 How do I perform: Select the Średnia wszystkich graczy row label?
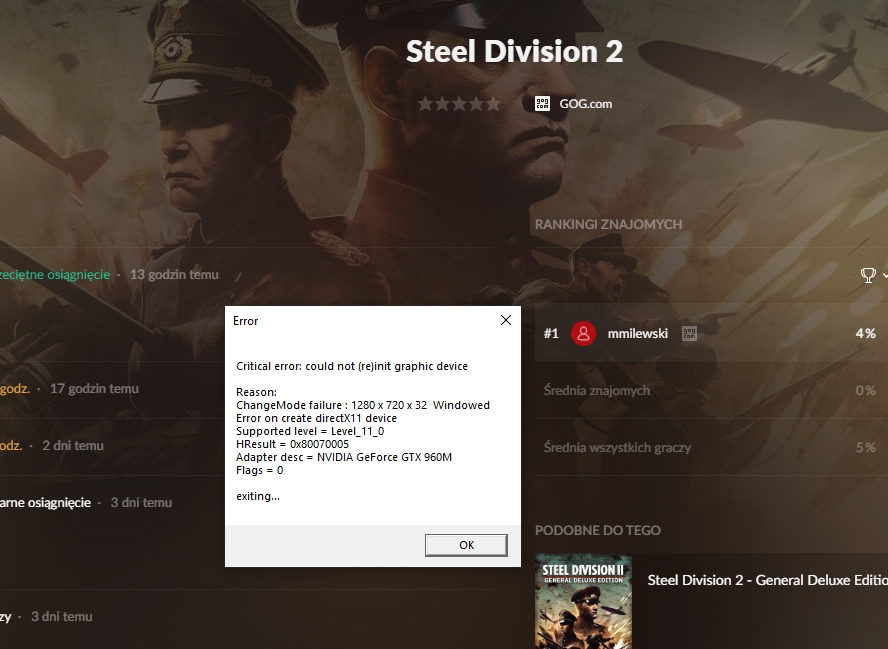coord(617,447)
